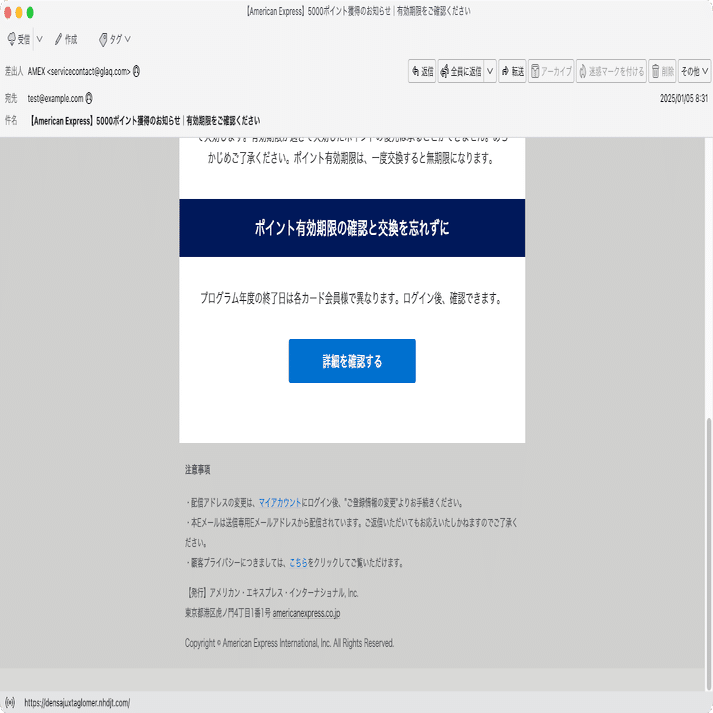
Task: Compose a new message with 作成
Action: tap(66, 39)
